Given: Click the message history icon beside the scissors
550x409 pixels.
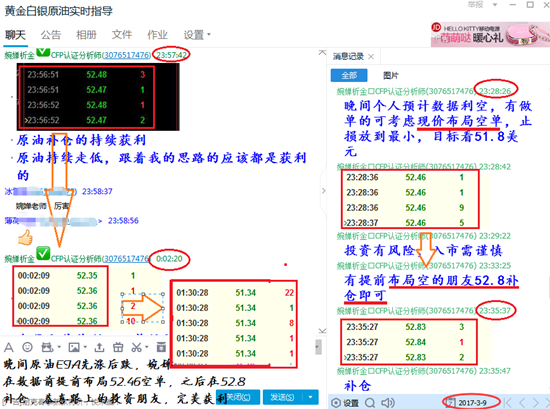Looking at the screenshot, I should [x=161, y=347].
